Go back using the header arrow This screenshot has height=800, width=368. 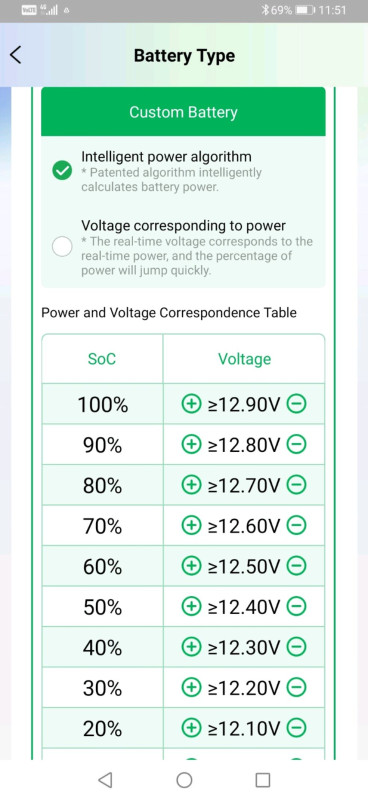coord(16,55)
